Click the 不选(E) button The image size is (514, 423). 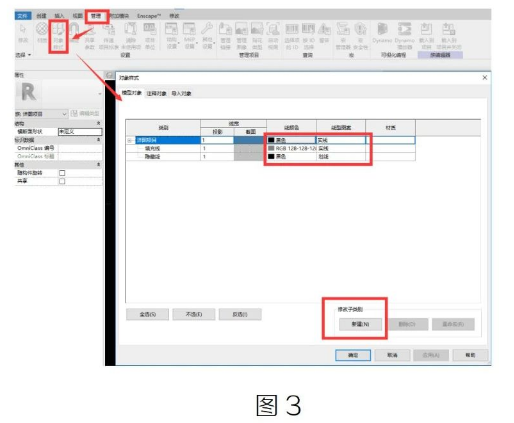194,314
